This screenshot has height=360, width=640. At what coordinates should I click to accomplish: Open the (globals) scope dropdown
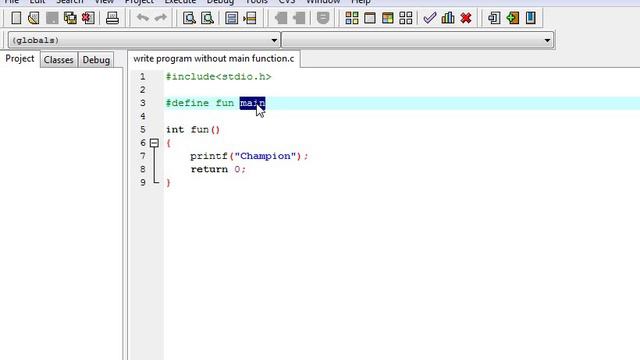[144, 40]
